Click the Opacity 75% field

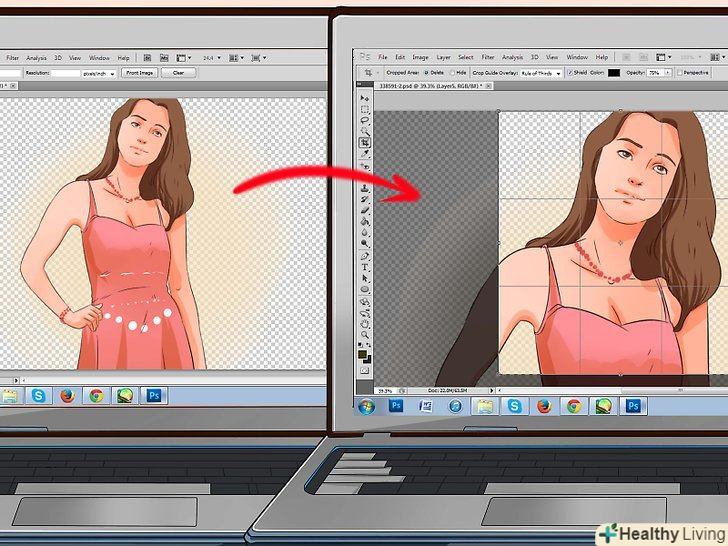[656, 73]
